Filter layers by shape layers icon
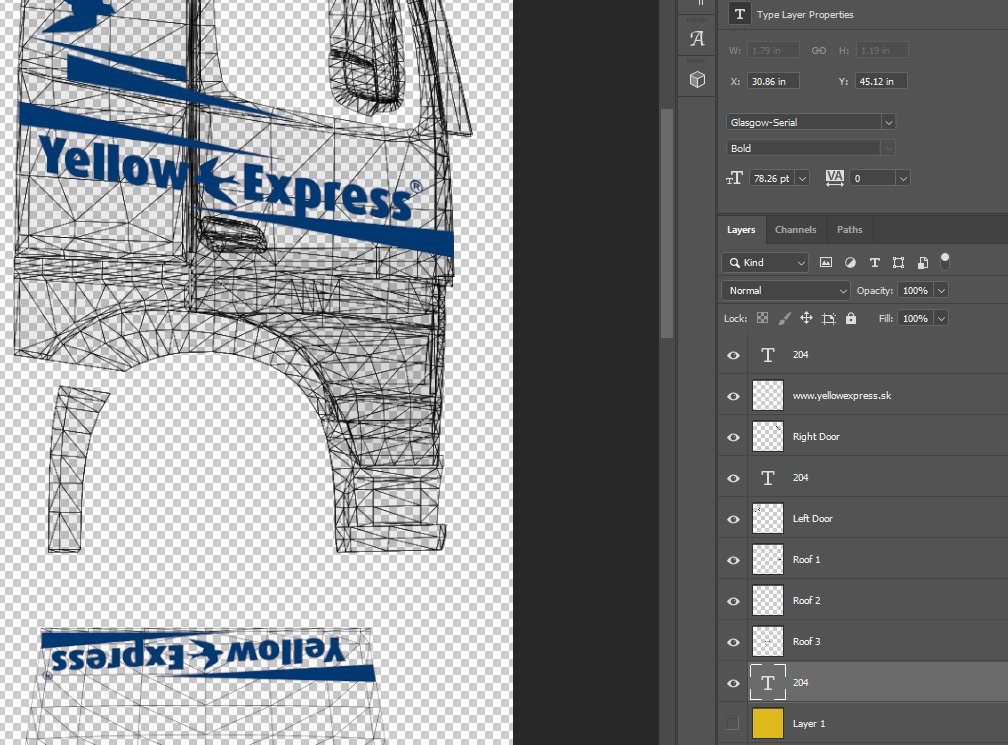The width and height of the screenshot is (1008, 745). coord(898,262)
